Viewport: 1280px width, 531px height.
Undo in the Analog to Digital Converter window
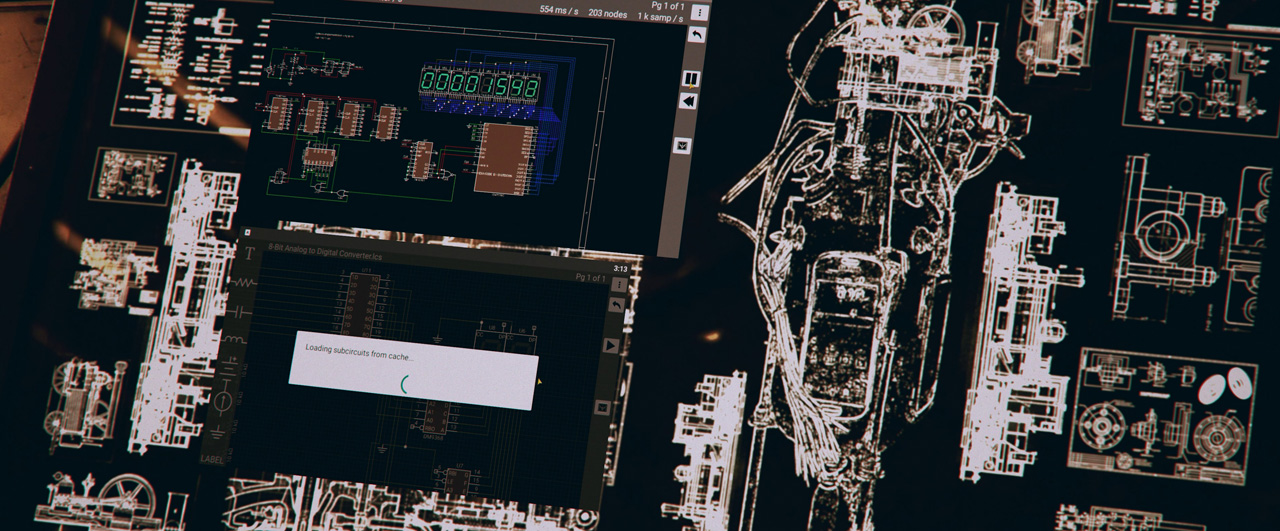point(617,304)
